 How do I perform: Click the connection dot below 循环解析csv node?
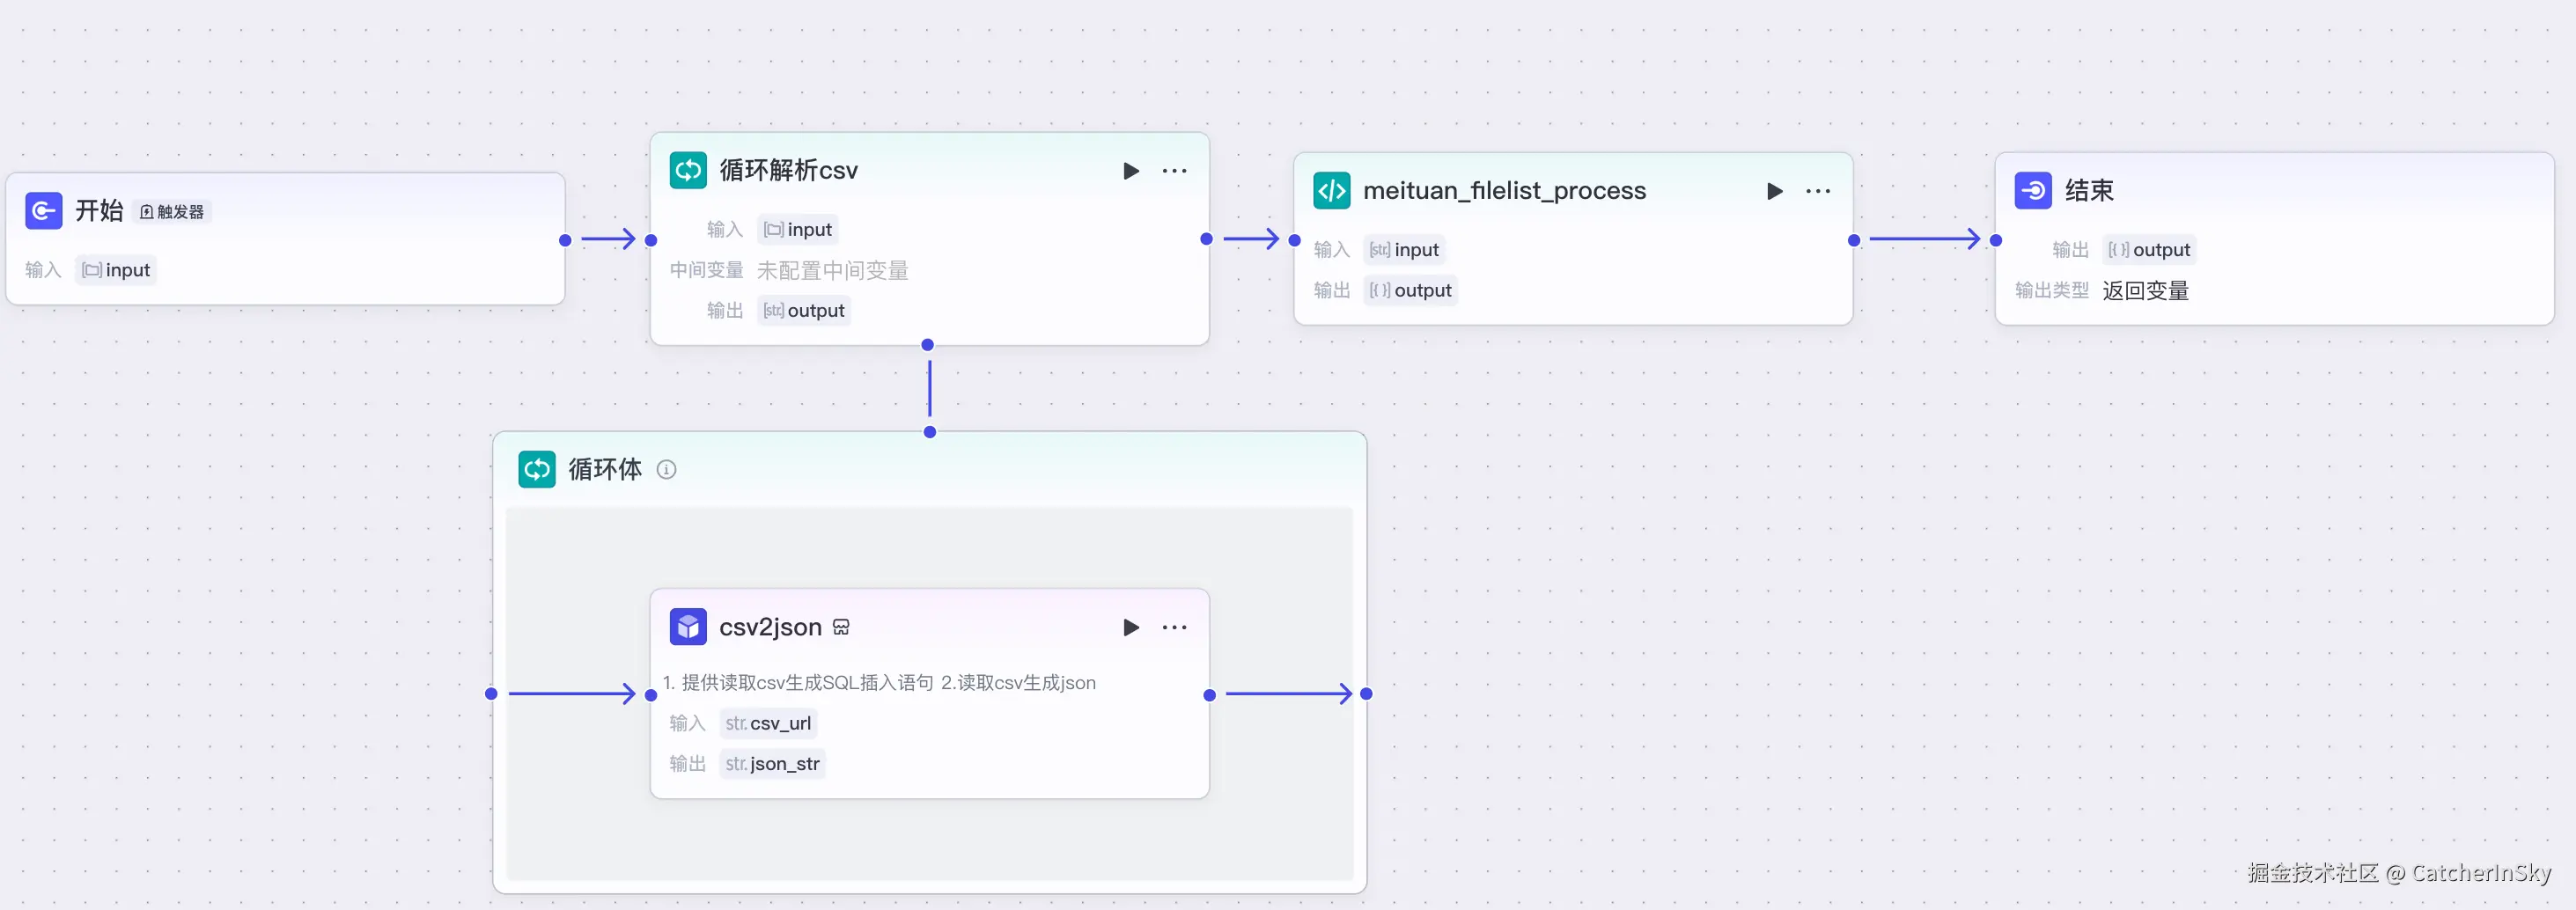pyautogui.click(x=928, y=344)
